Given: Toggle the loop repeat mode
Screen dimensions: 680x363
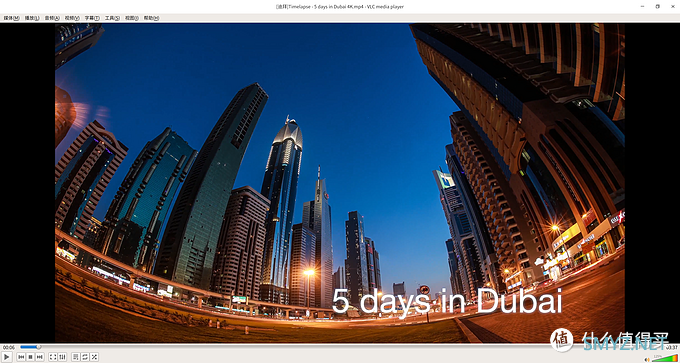Looking at the screenshot, I should pyautogui.click(x=85, y=357).
